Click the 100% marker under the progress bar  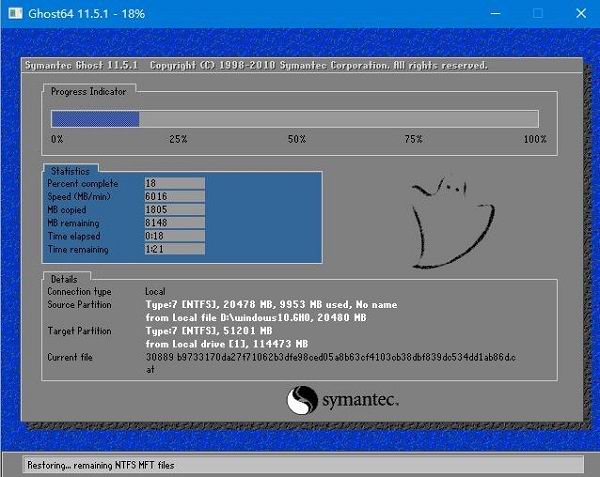534,139
